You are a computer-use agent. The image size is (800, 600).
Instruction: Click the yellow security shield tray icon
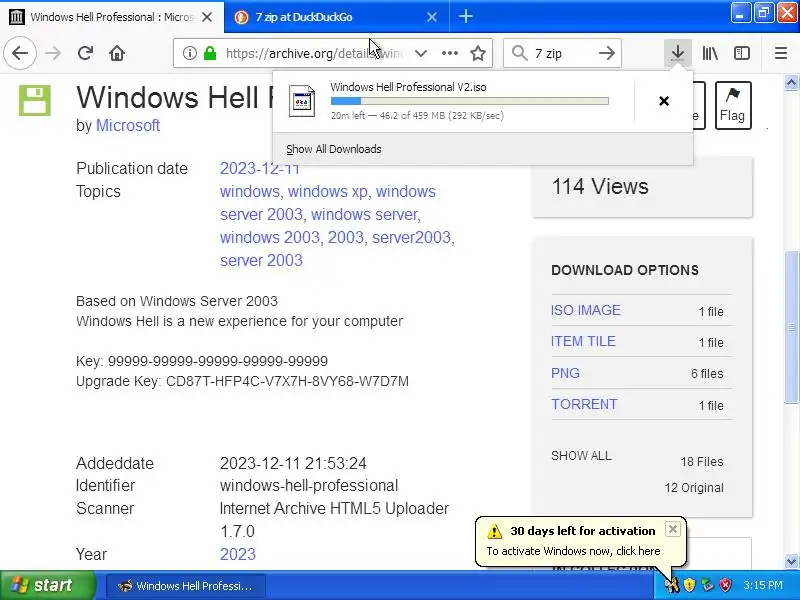coord(689,585)
